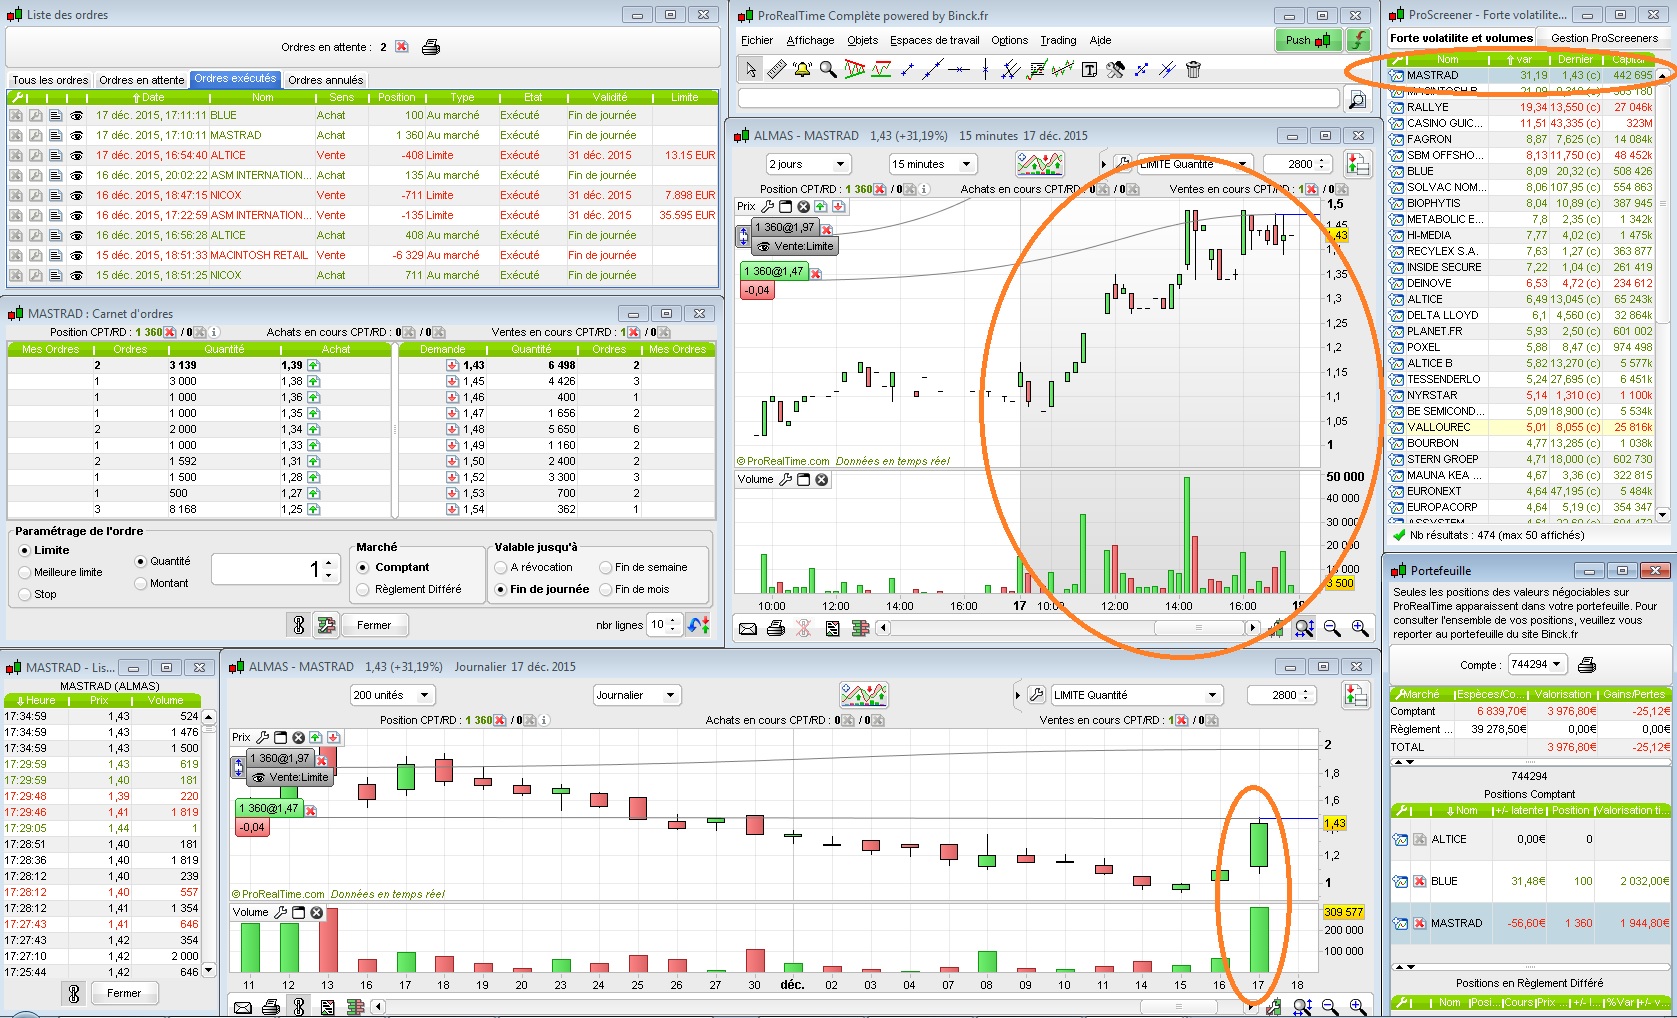The height and width of the screenshot is (1018, 1677).
Task: Choose the vertical line drawing tool
Action: (985, 69)
